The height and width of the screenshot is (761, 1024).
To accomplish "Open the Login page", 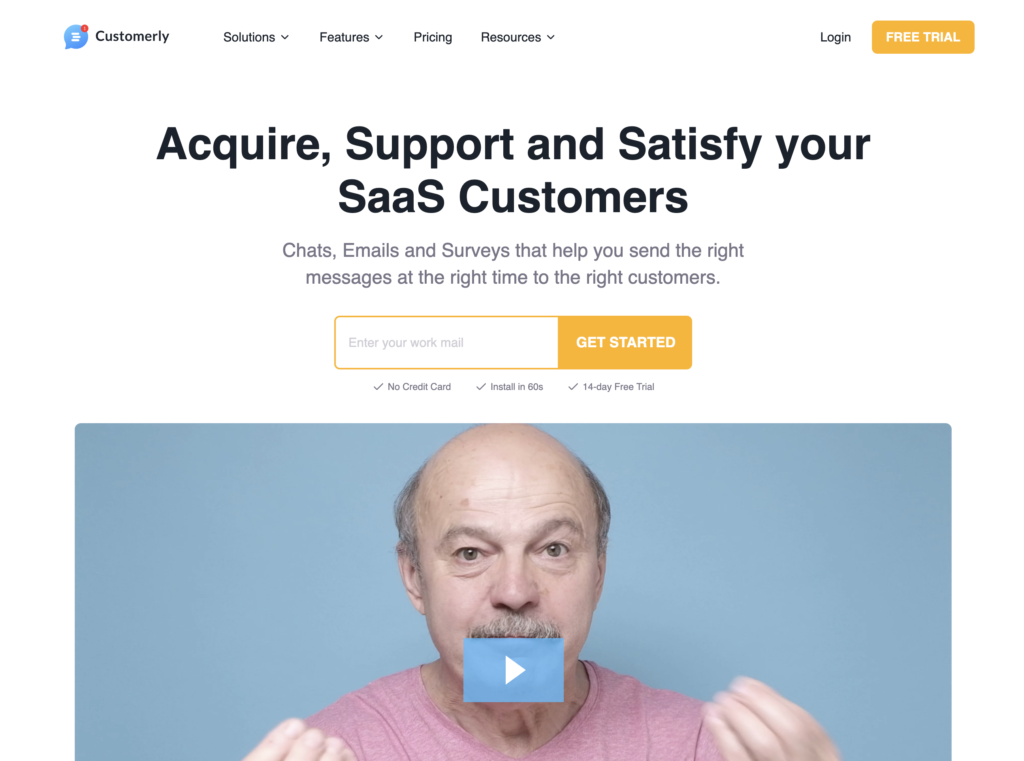I will pyautogui.click(x=835, y=37).
